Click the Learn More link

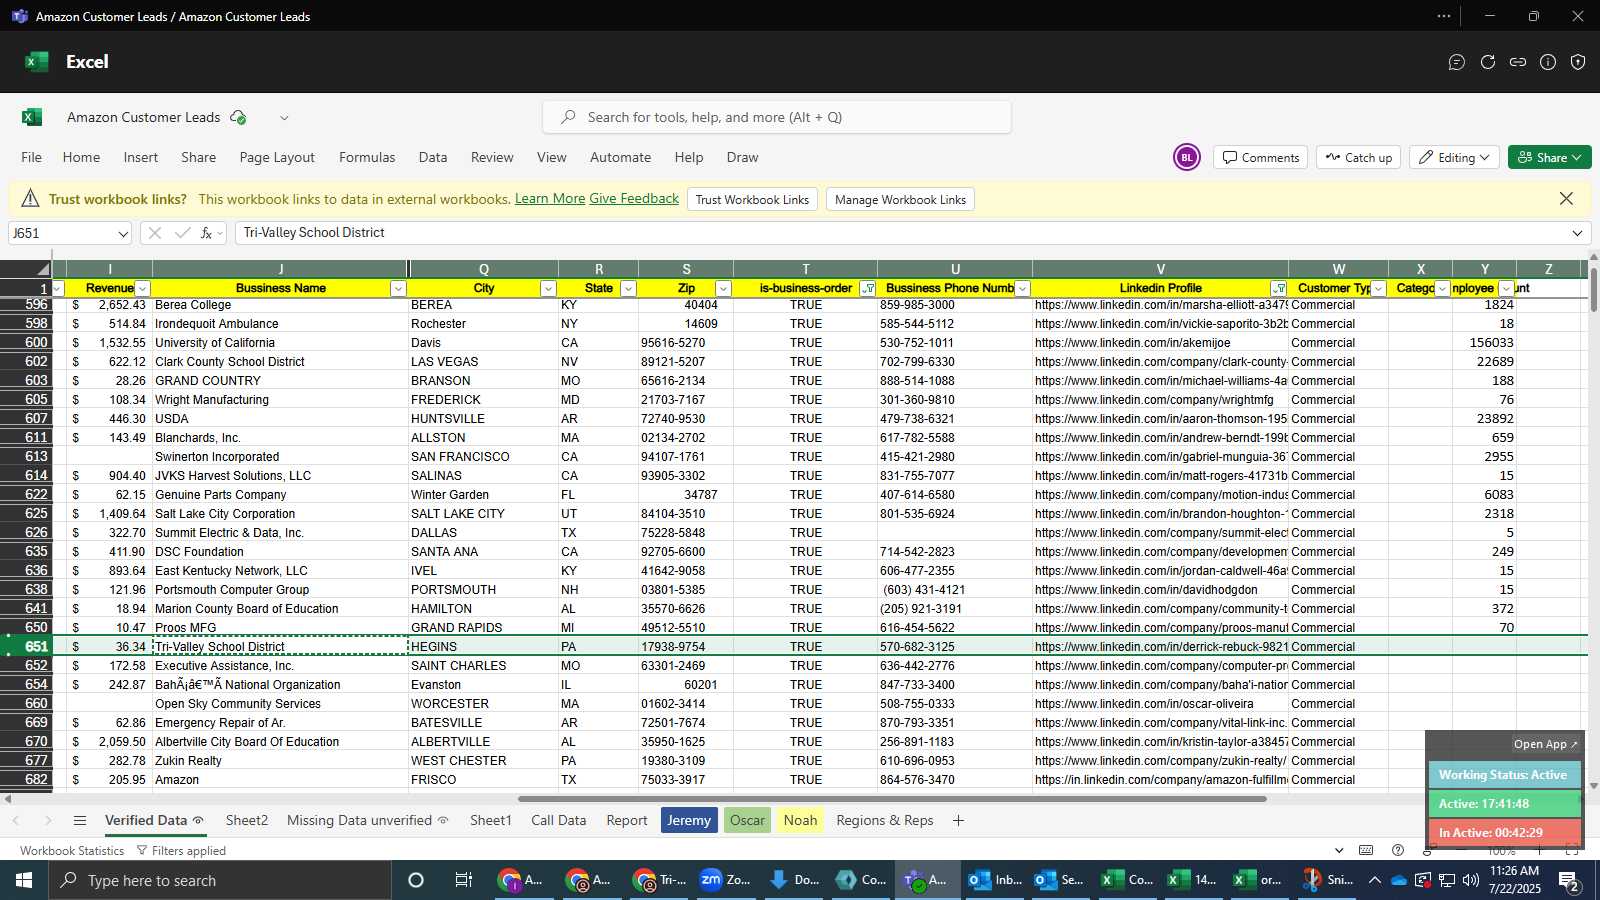pos(550,199)
